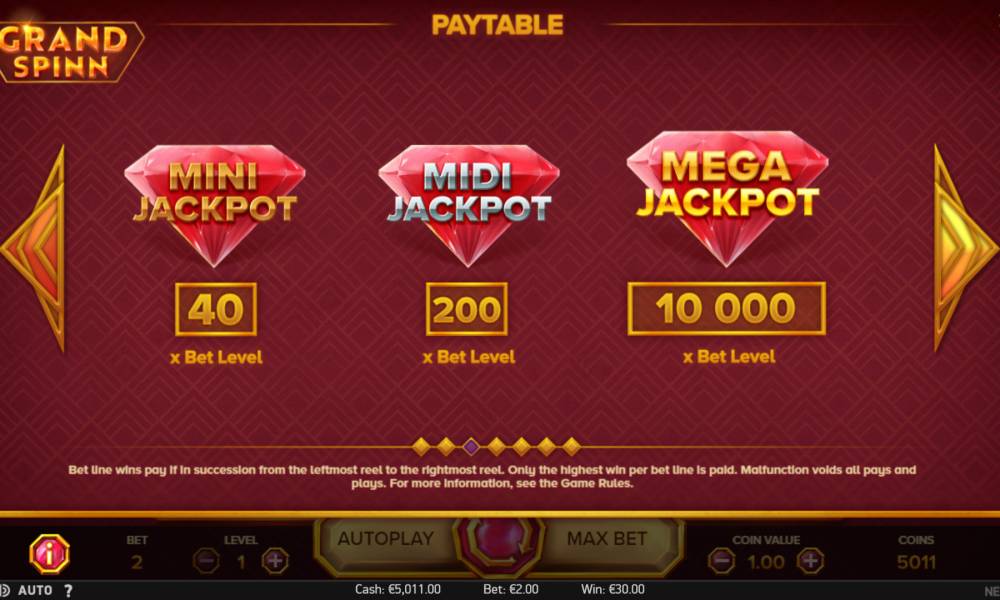Close paytable with the info button

tap(49, 553)
